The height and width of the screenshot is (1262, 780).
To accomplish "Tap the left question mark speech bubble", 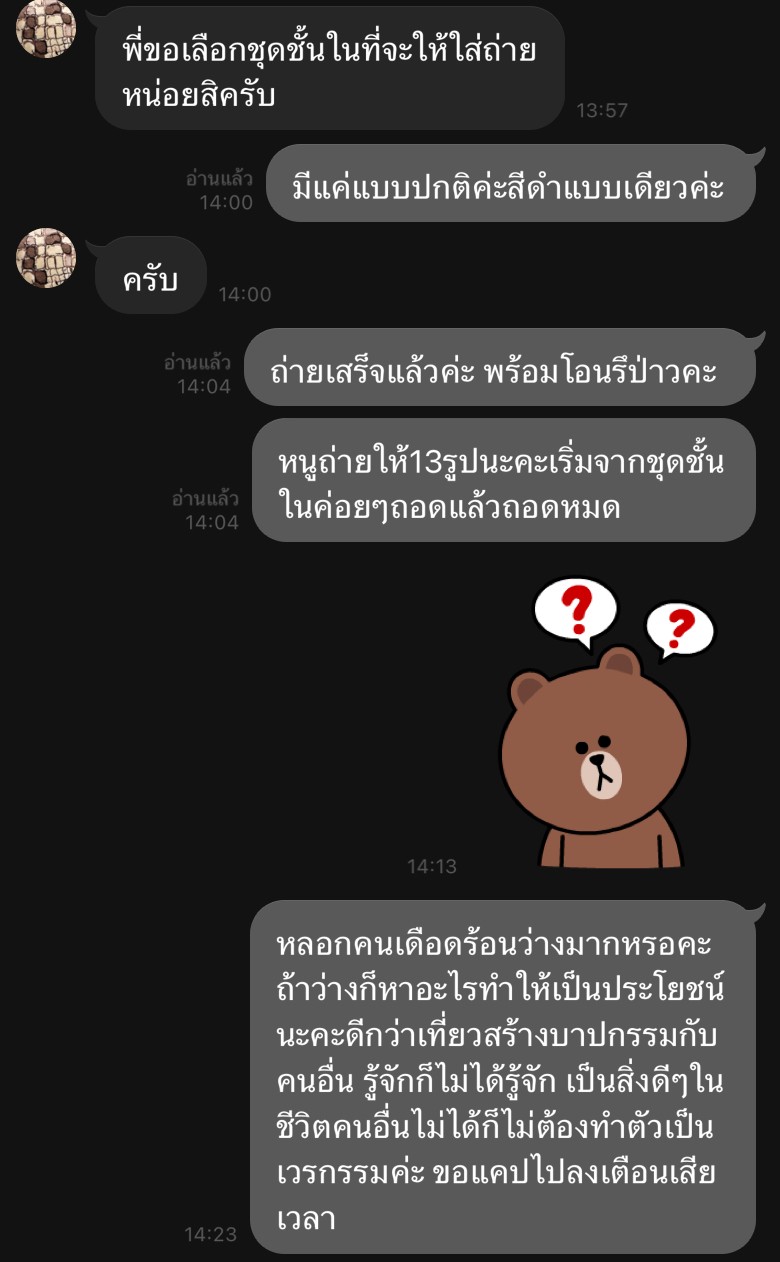I will [x=575, y=610].
